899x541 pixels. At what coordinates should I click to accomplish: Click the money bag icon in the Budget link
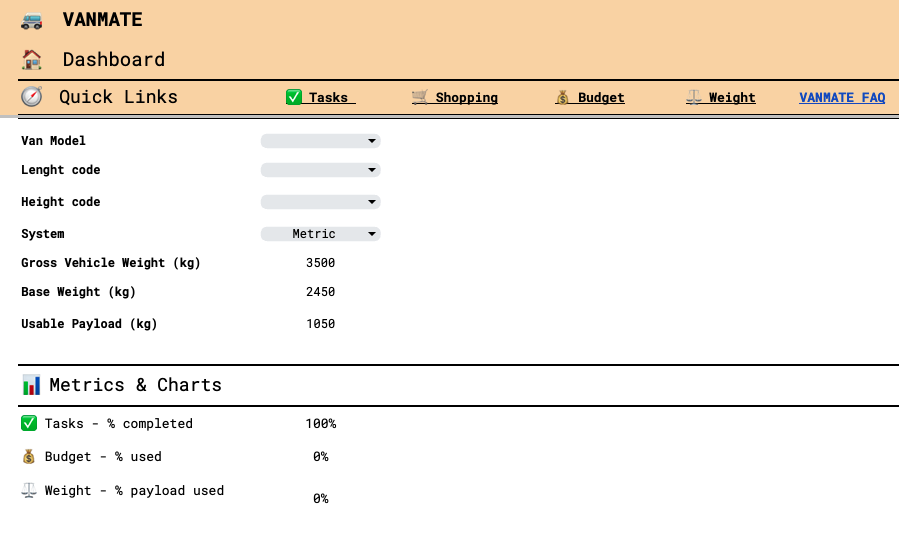coord(562,97)
